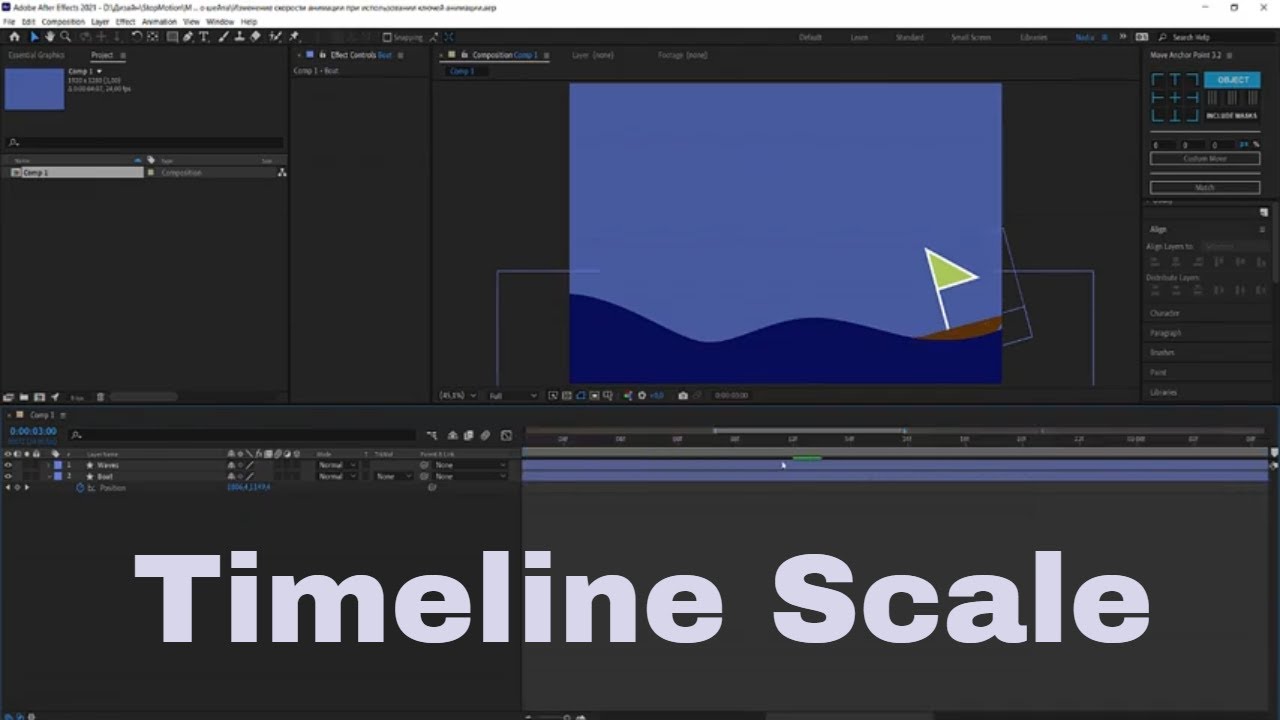Expand the Waves layer properties
The image size is (1280, 720).
tap(48, 465)
